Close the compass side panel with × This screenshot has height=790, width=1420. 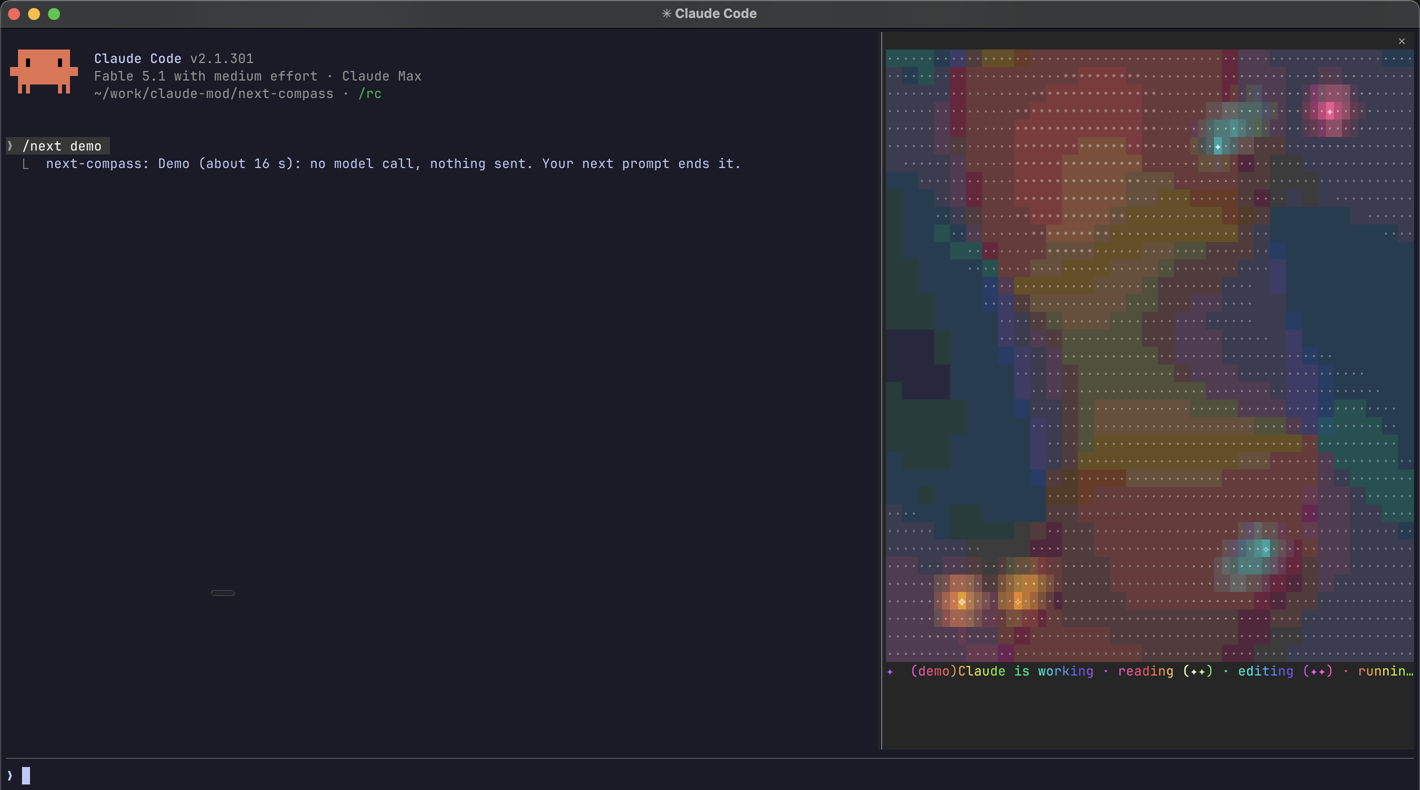1402,41
